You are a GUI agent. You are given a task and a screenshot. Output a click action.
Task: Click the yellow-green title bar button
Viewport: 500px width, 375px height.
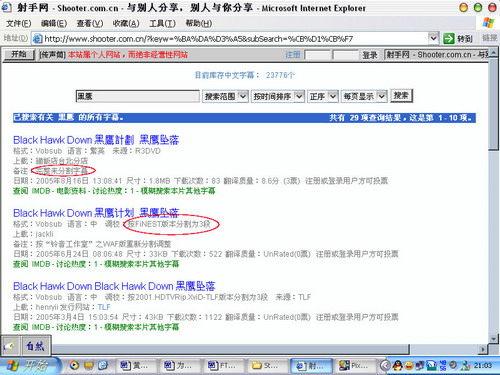click(463, 7)
